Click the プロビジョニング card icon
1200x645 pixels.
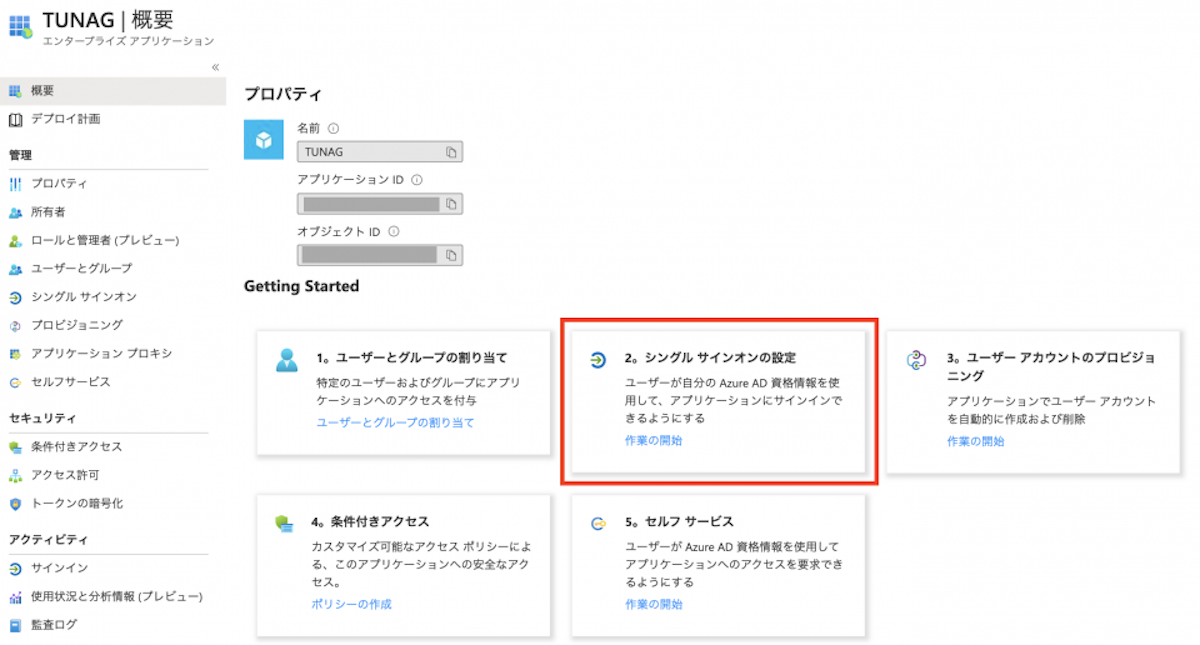917,360
